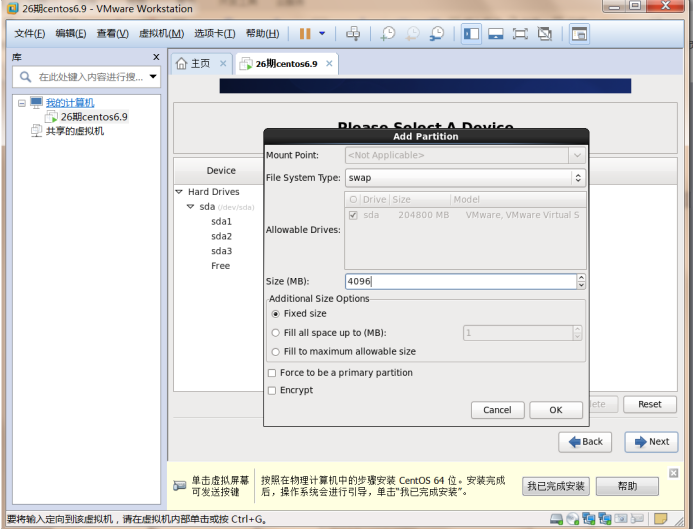Toggle the thumbnail bar view
The image size is (693, 529).
495,34
